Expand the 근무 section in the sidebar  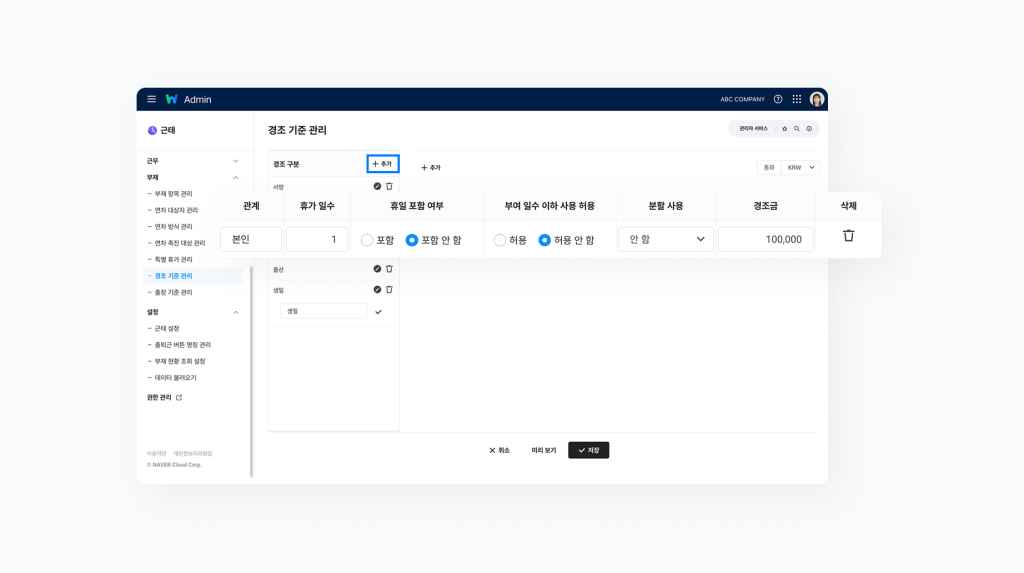pos(236,161)
